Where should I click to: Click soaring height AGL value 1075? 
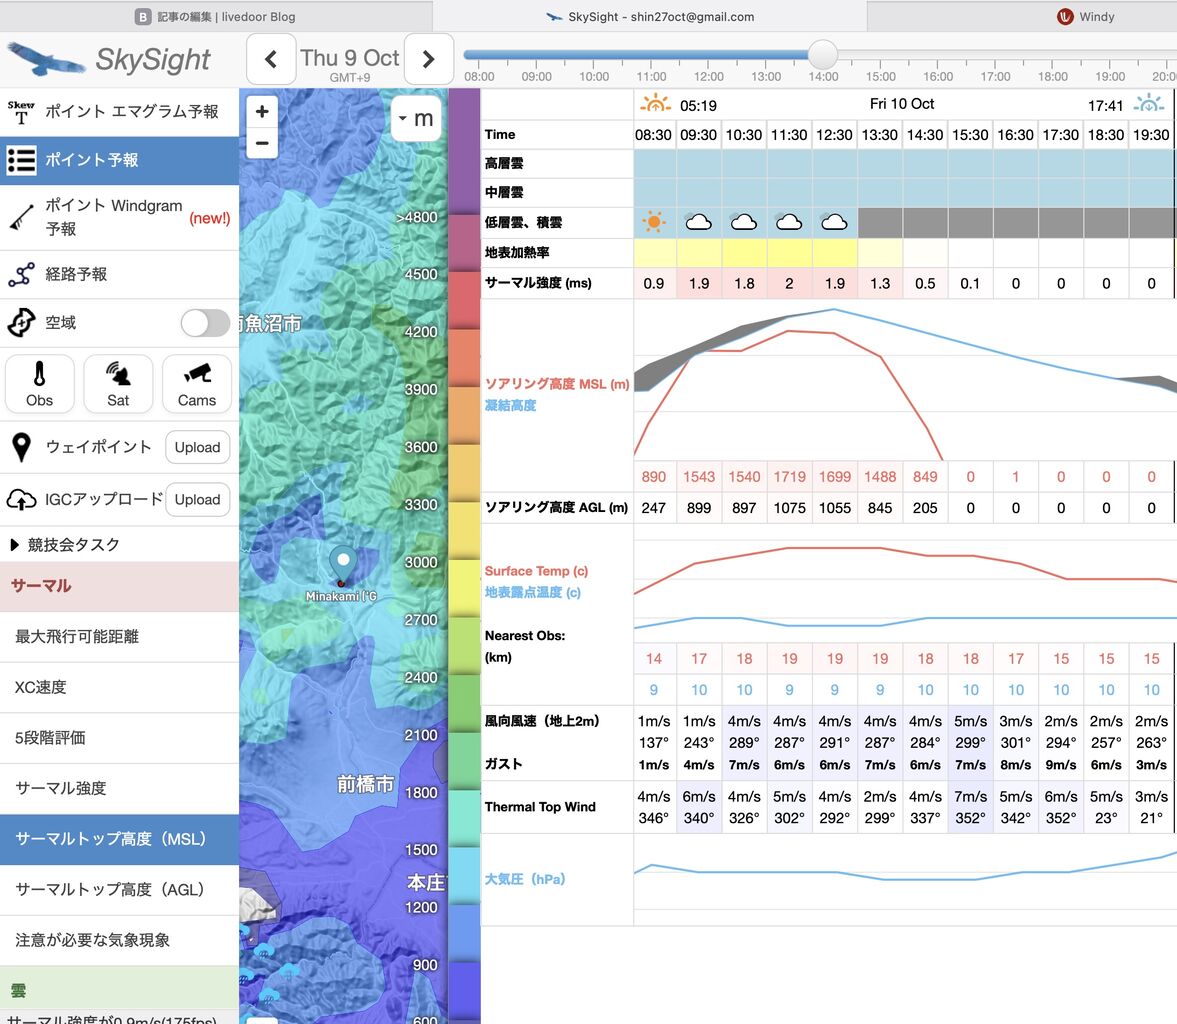(790, 508)
